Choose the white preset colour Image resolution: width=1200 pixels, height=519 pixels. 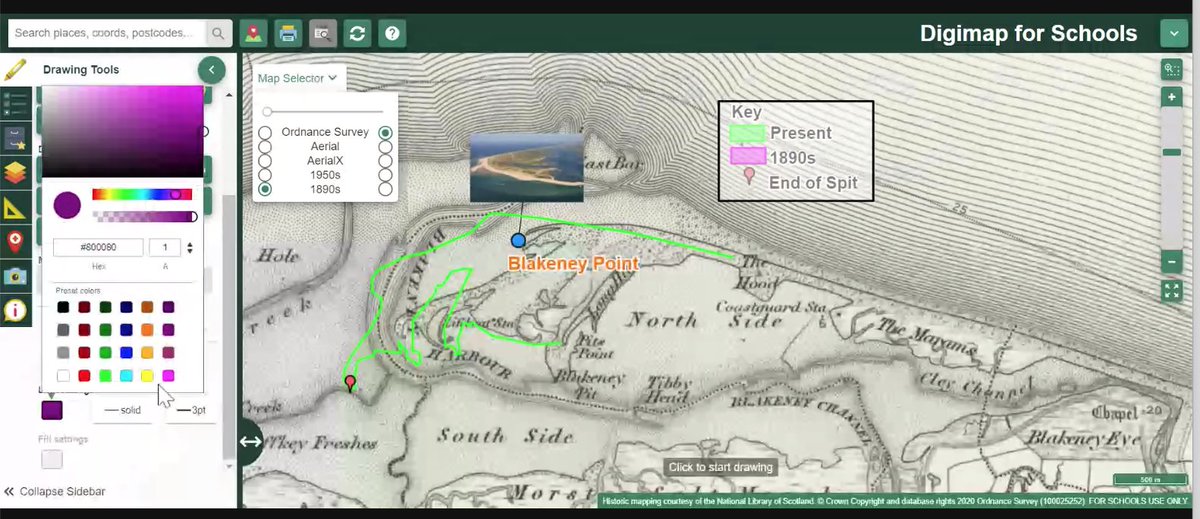pyautogui.click(x=63, y=376)
